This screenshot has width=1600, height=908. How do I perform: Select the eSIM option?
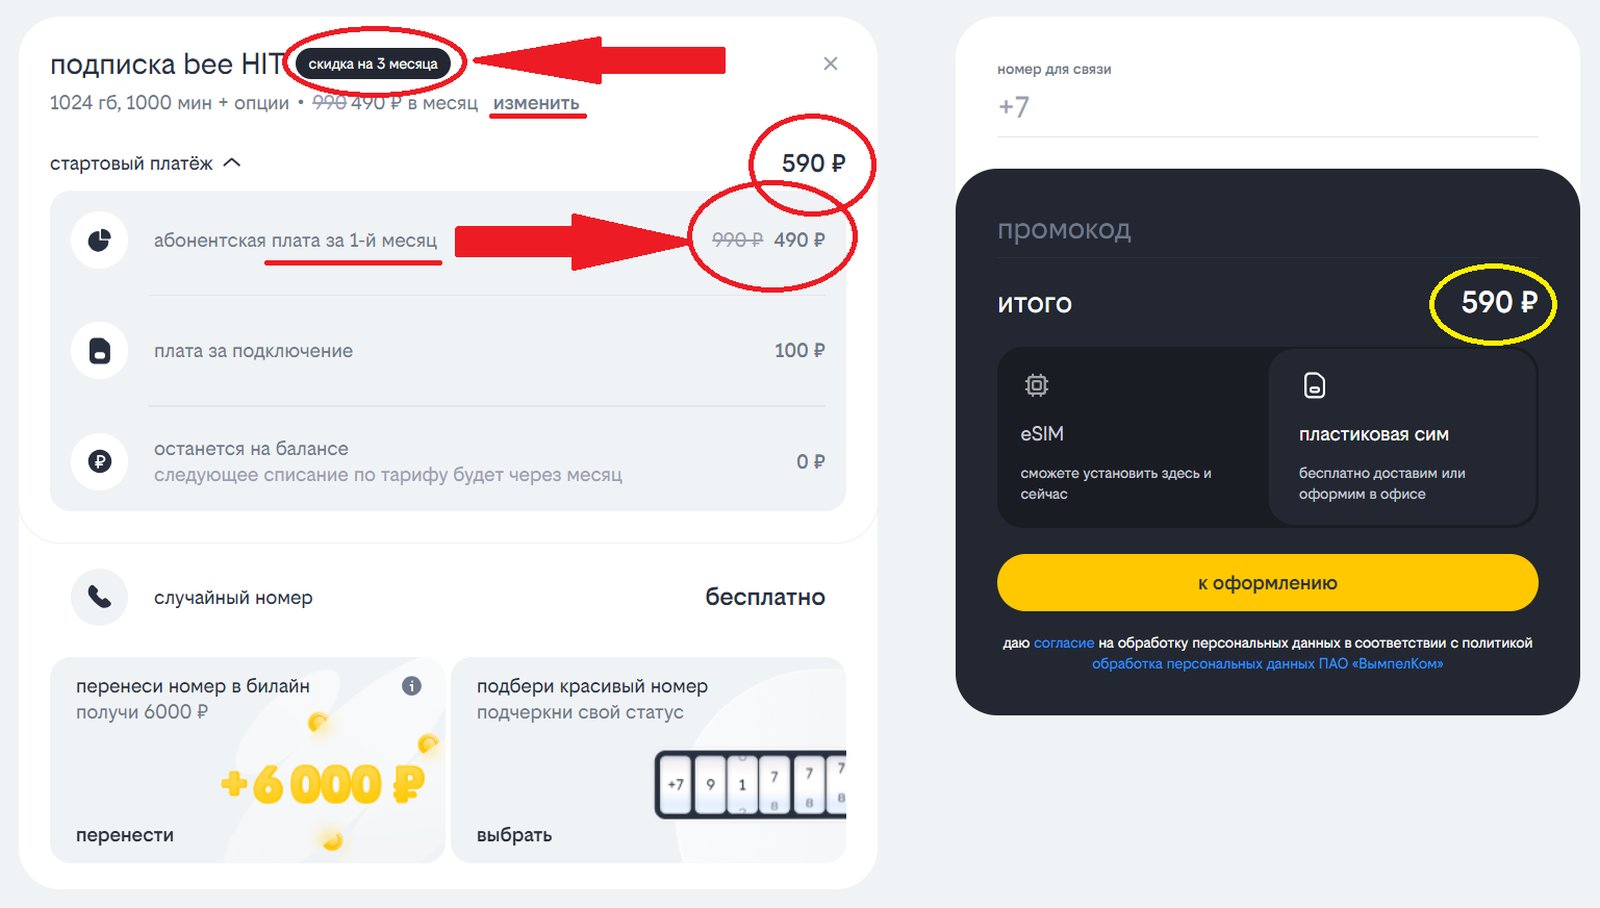pos(1132,437)
